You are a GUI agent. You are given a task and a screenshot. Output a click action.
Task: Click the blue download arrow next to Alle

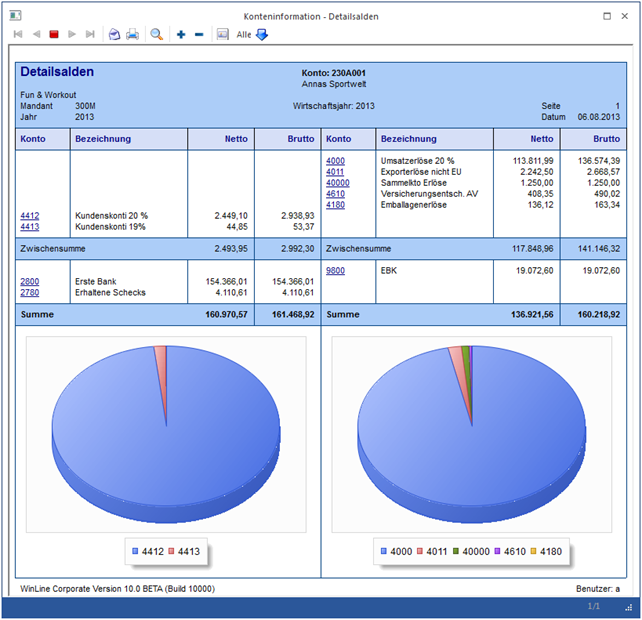click(x=262, y=34)
